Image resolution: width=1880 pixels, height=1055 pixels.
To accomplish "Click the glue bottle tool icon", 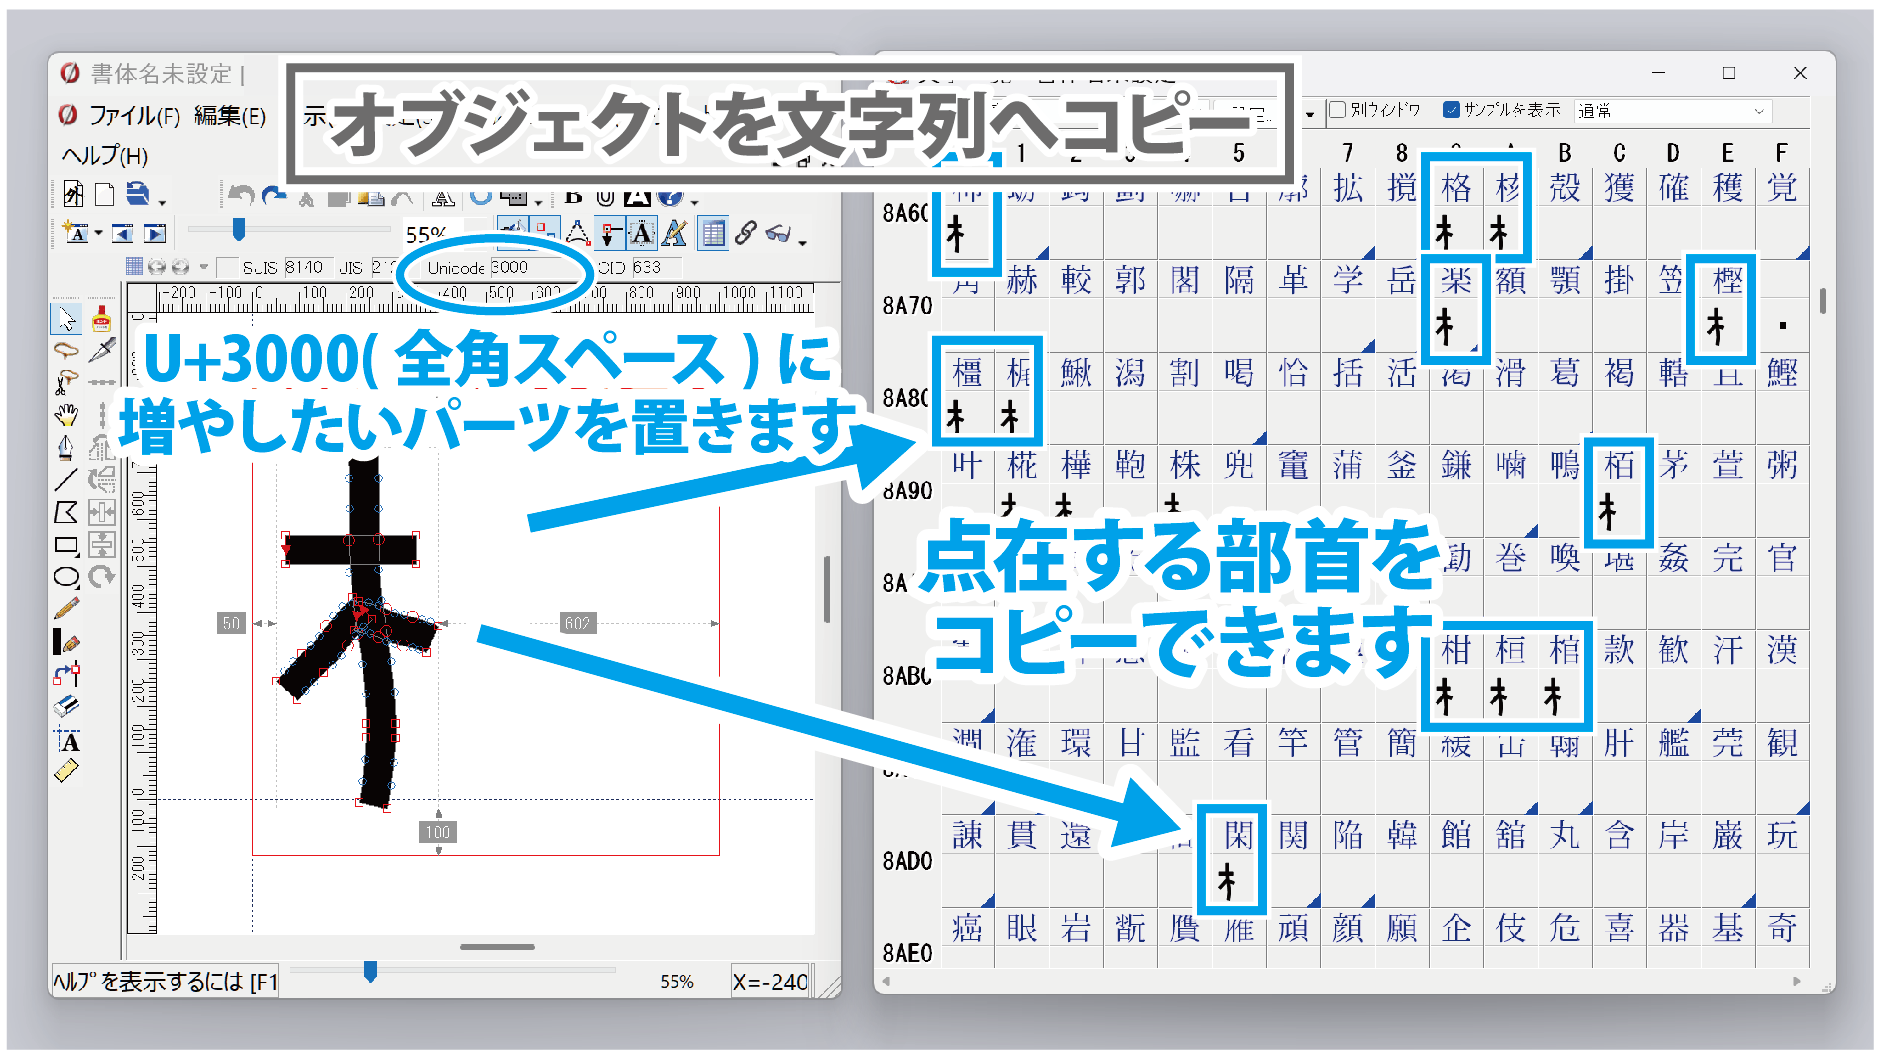I will (x=101, y=319).
